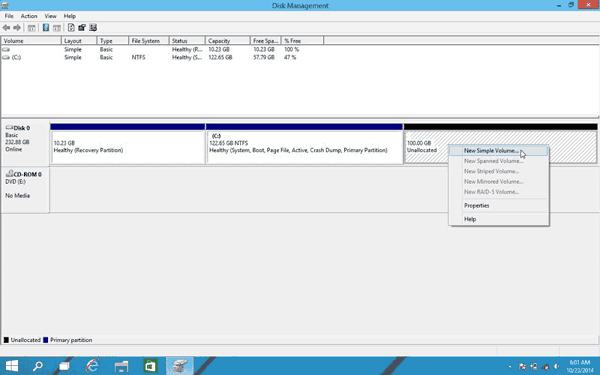Click the volume speaker tray icon
The image size is (600, 375).
coord(556,367)
